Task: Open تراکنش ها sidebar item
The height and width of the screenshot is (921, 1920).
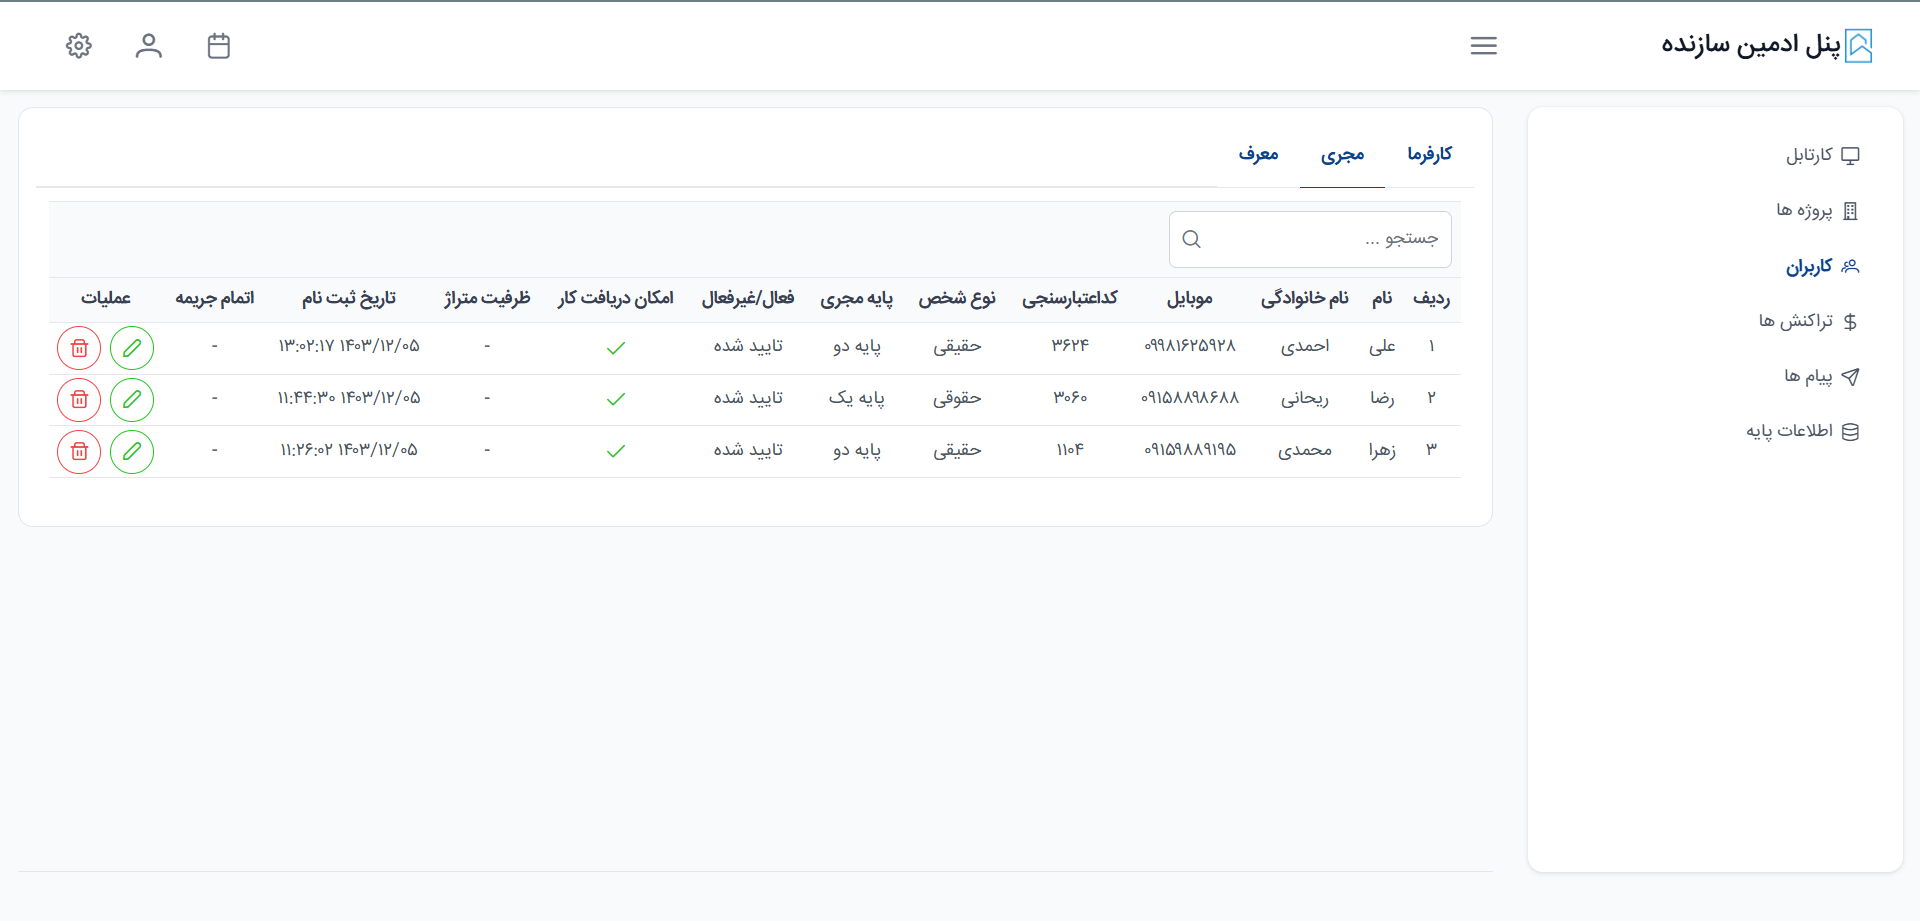Action: 1807,321
